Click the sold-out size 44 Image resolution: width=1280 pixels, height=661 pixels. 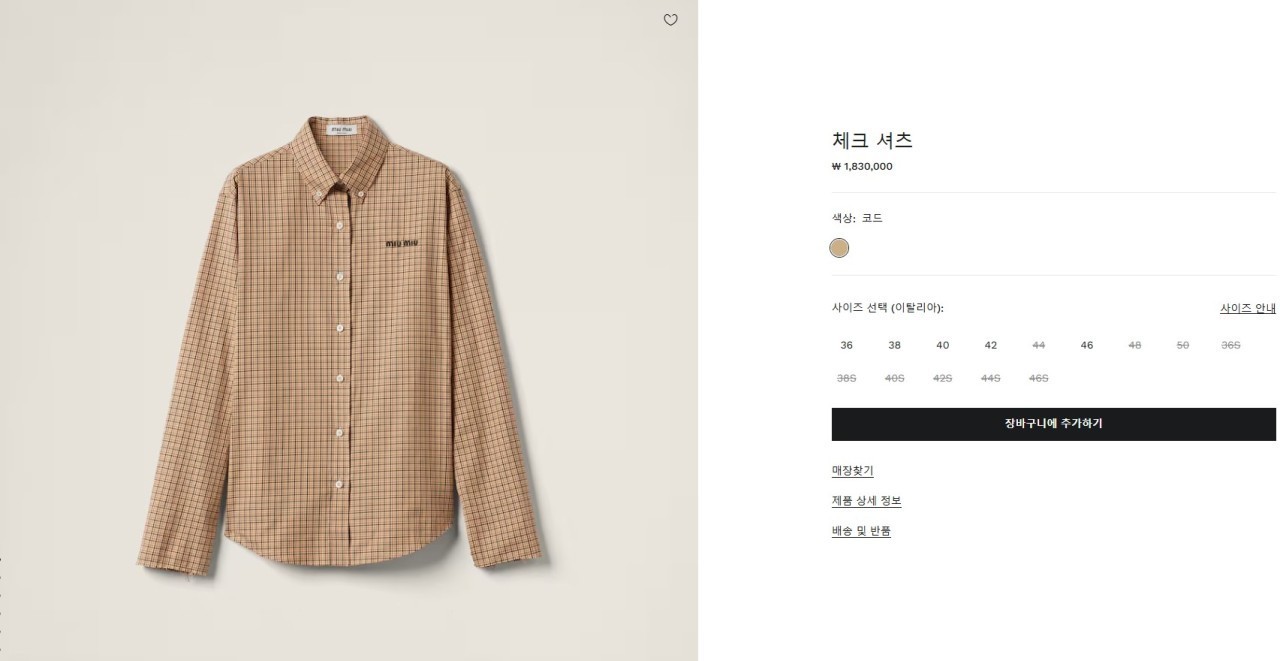pos(1039,345)
